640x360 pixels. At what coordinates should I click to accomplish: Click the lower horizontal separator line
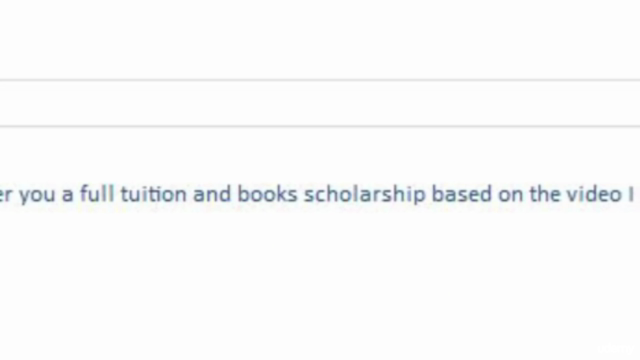320,127
